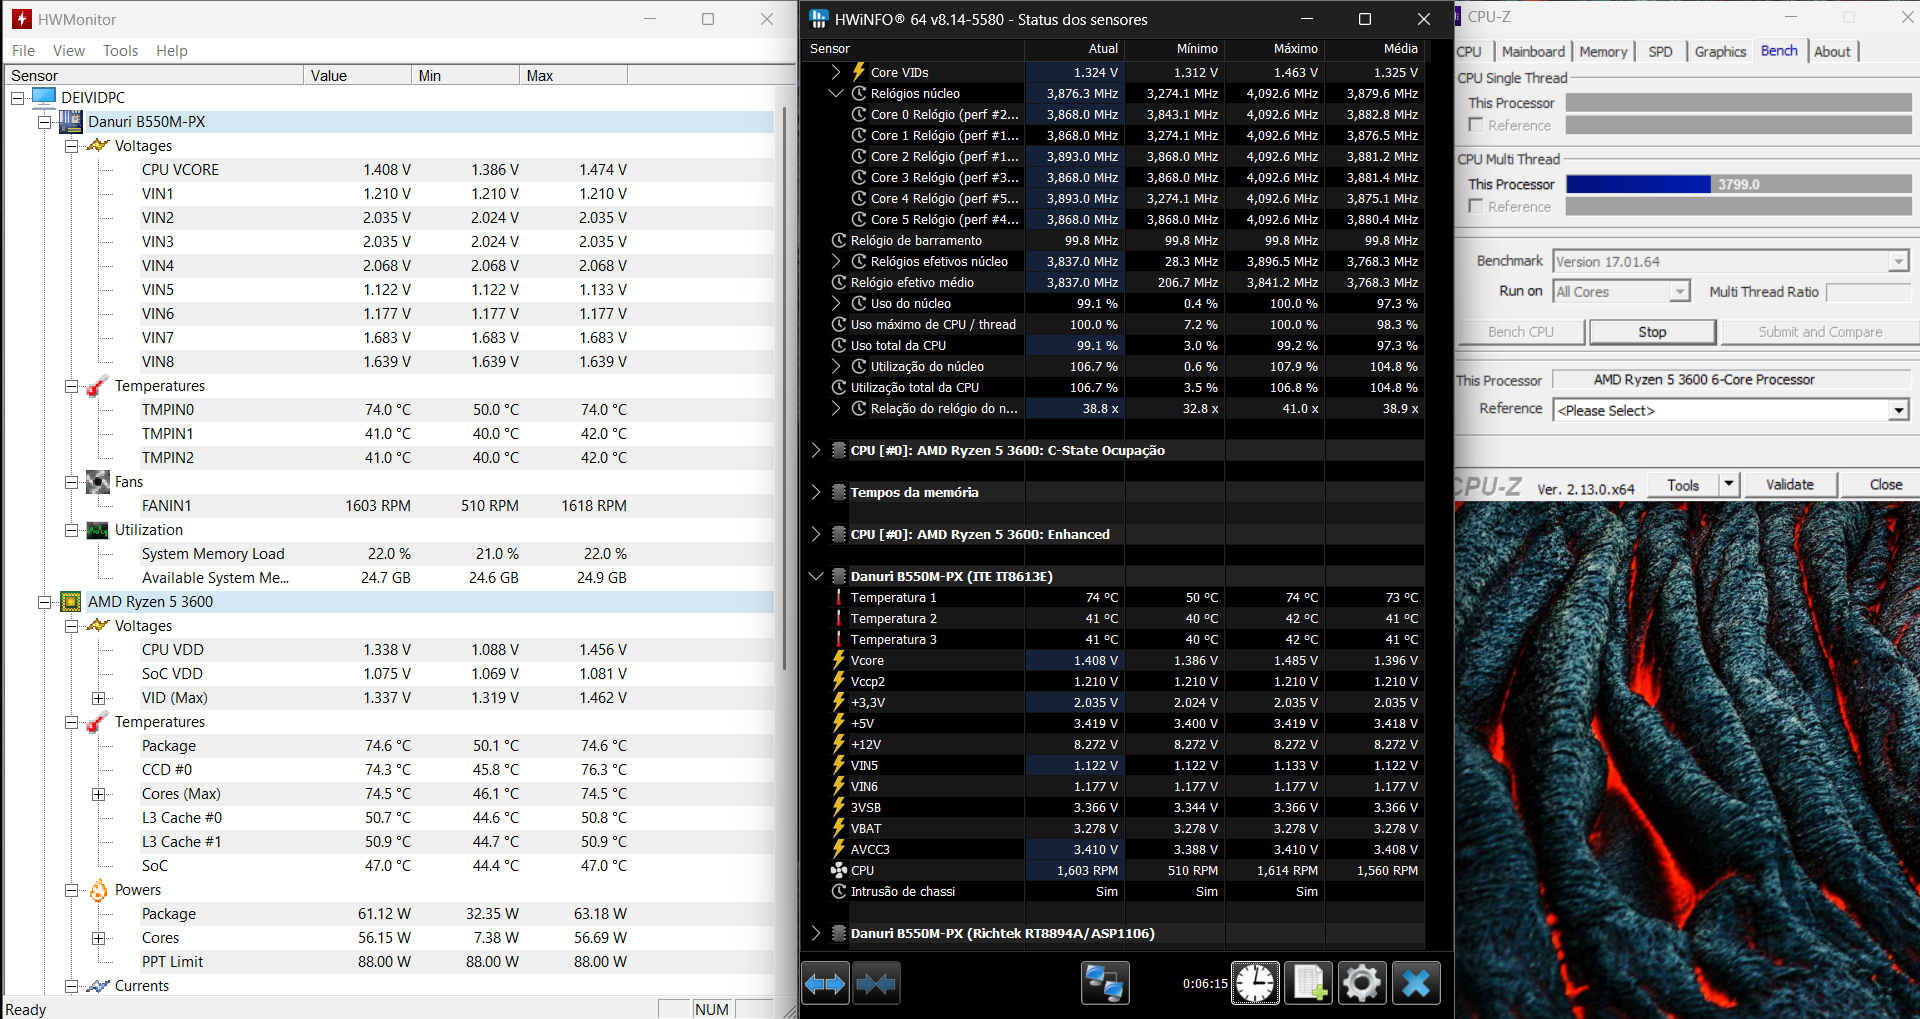This screenshot has width=1920, height=1019.
Task: Click the Temperatura 1 thermometer icon
Action: 839,597
